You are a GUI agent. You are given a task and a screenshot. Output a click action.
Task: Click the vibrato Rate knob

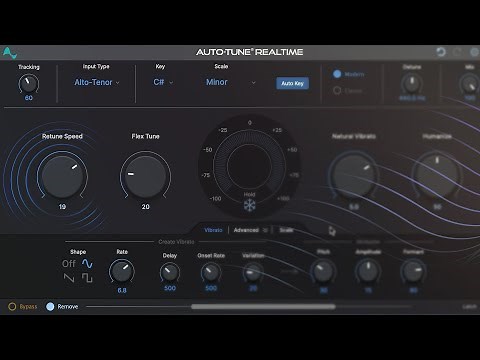(122, 272)
